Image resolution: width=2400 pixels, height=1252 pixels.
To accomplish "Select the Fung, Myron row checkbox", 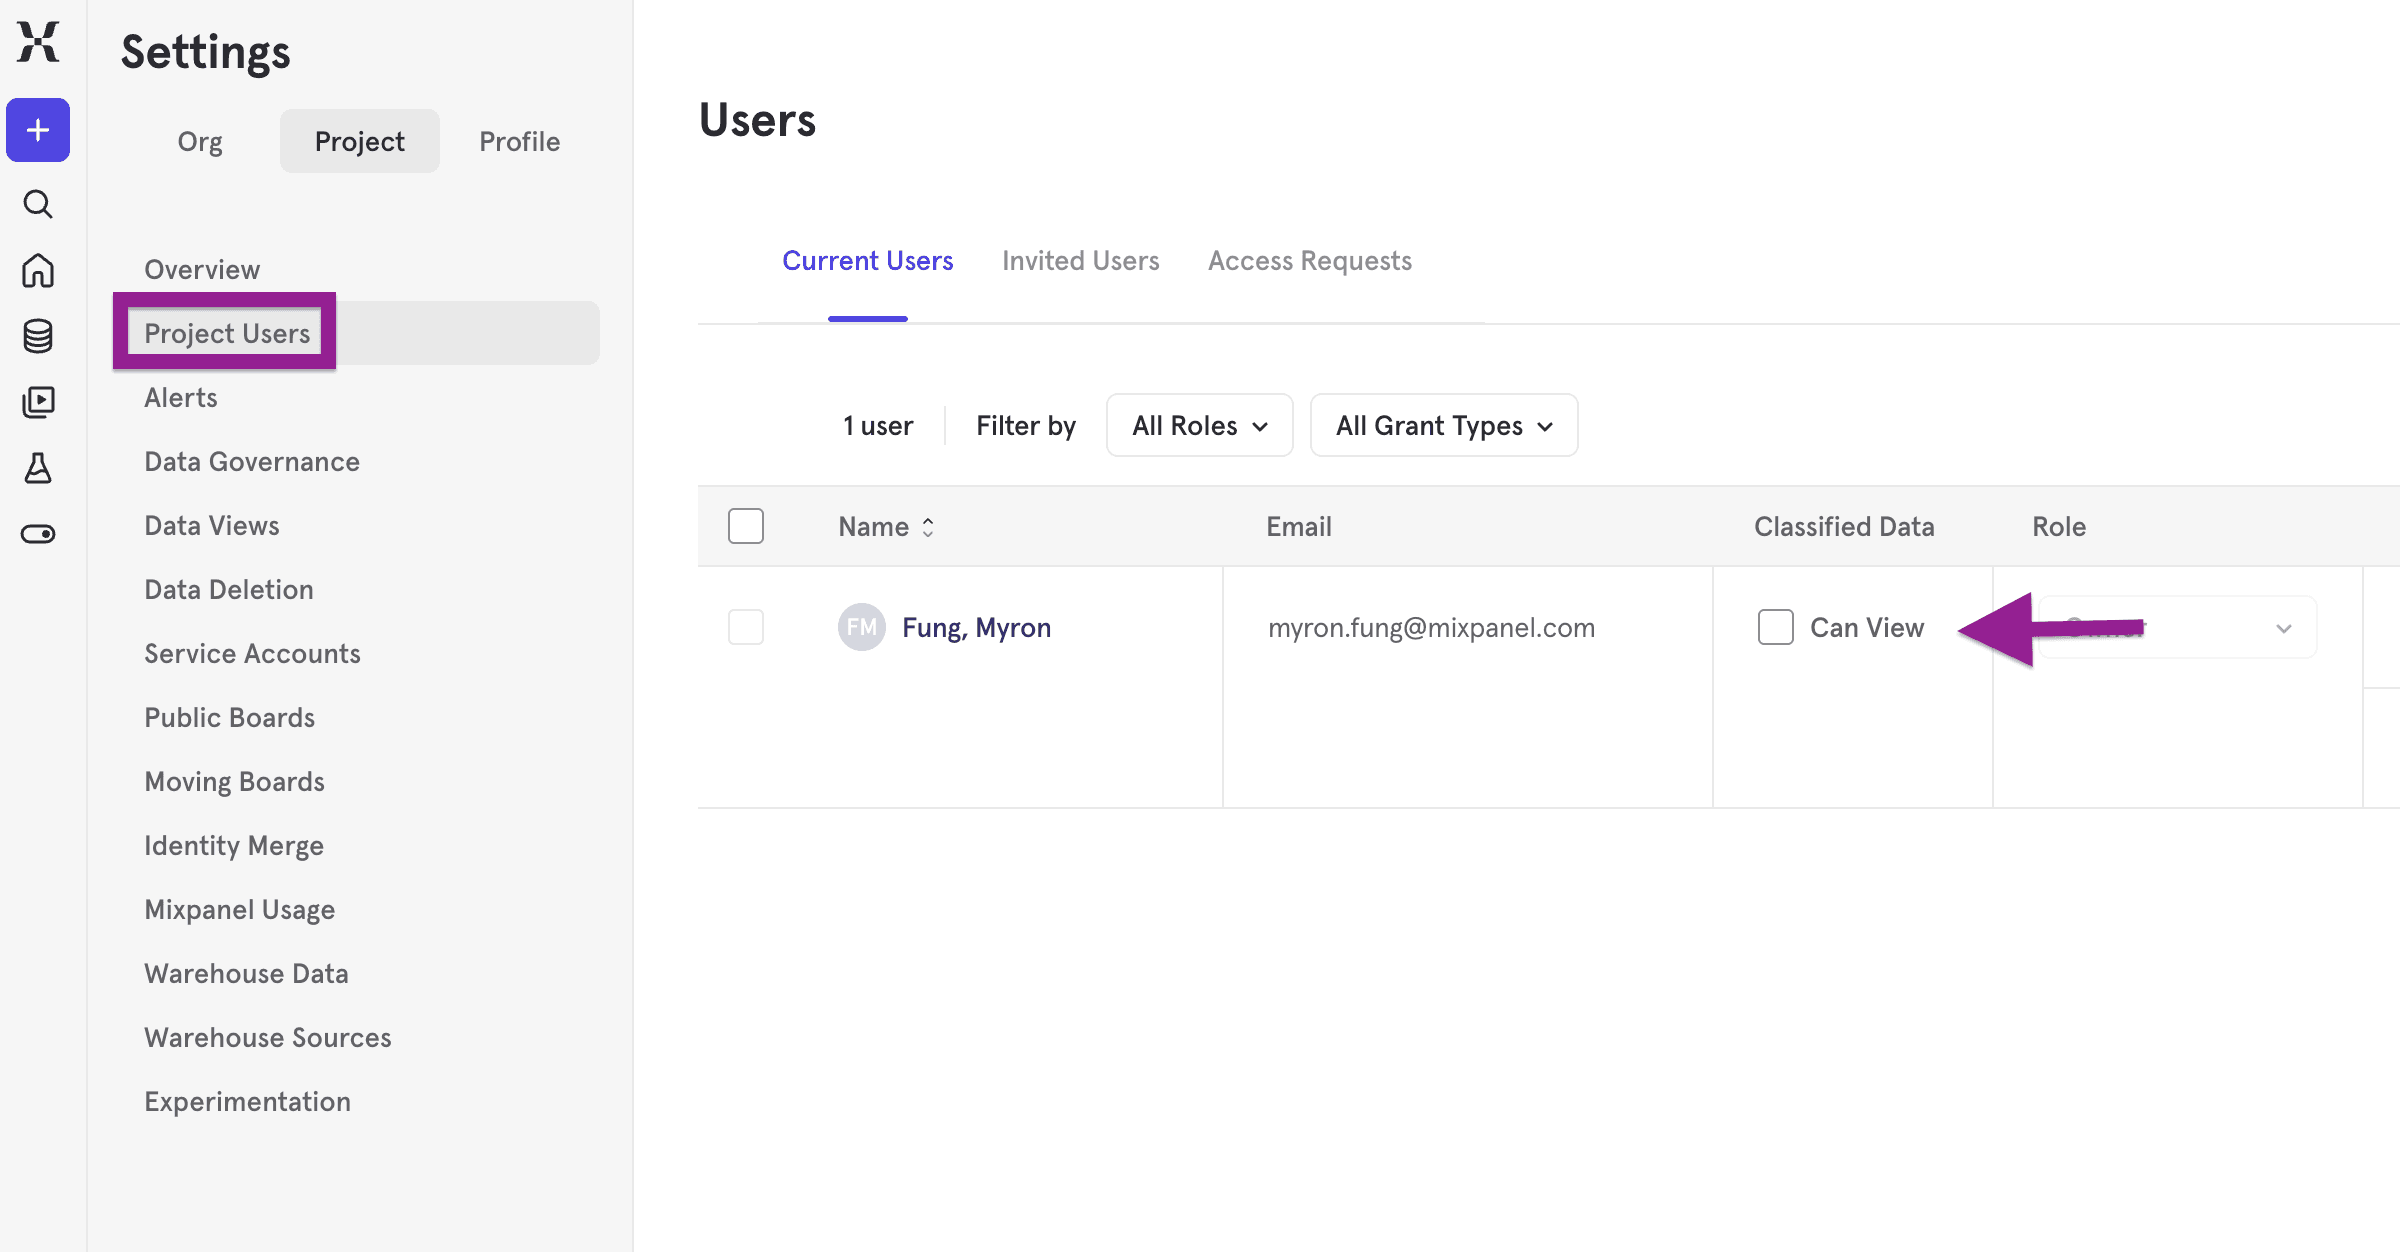I will point(746,627).
